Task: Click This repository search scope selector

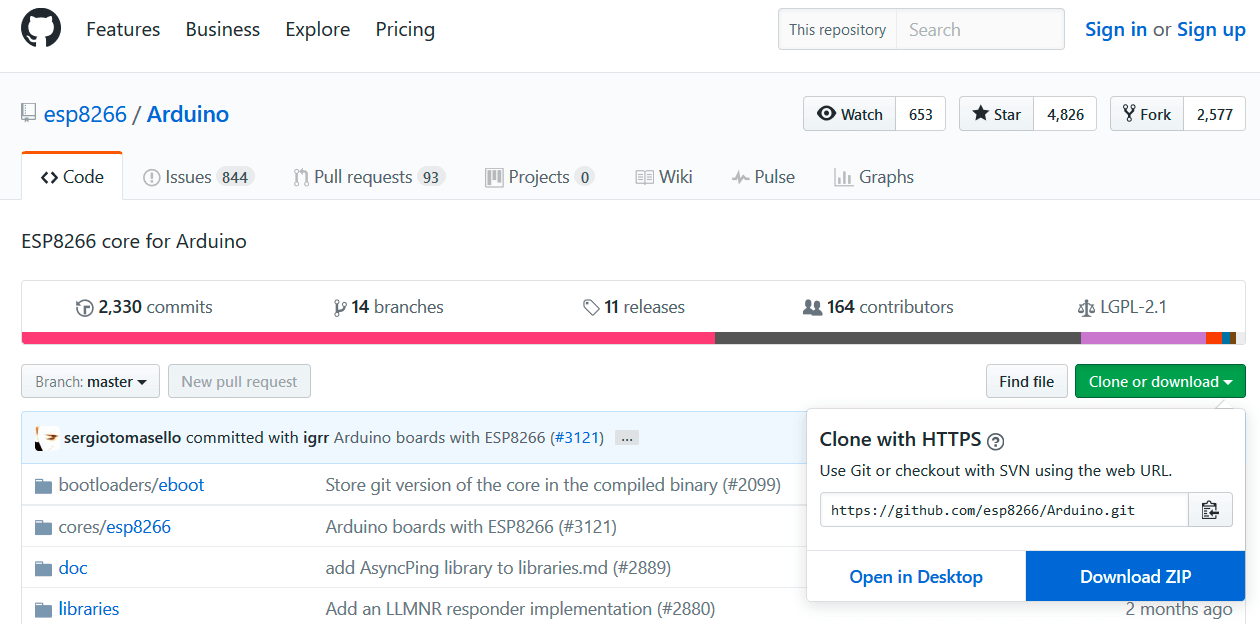Action: tap(838, 30)
